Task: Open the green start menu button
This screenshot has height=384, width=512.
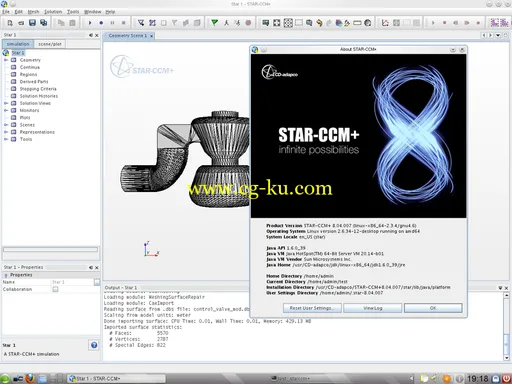Action: point(5,379)
